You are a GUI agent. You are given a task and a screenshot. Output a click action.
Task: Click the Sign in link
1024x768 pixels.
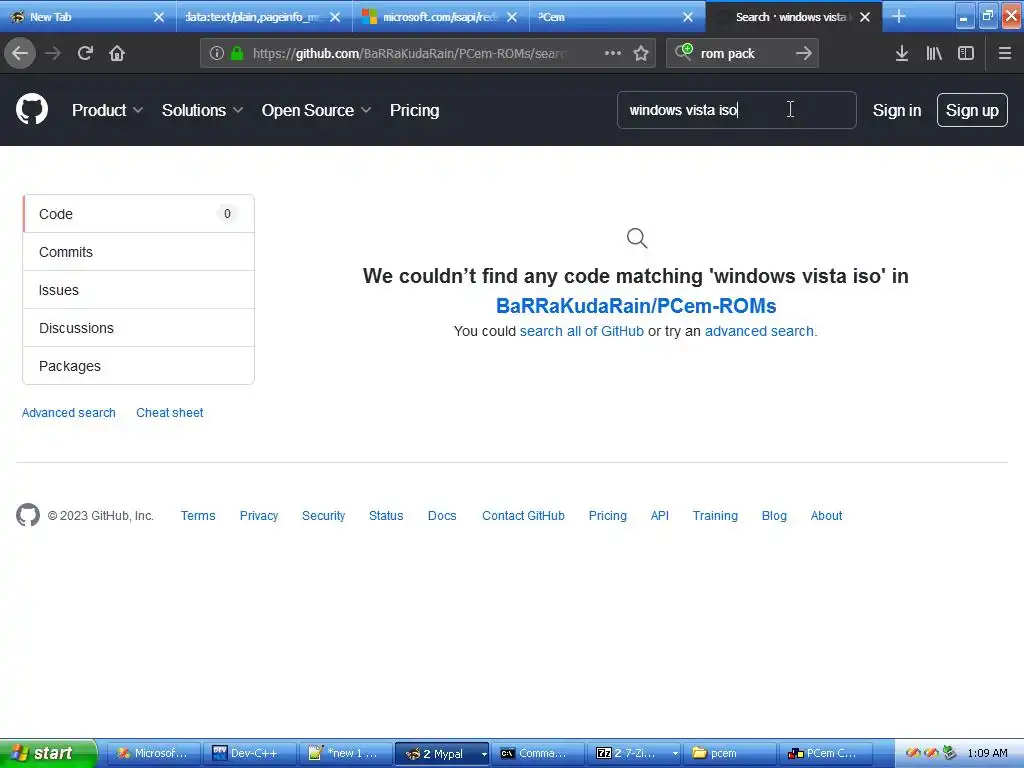[897, 110]
